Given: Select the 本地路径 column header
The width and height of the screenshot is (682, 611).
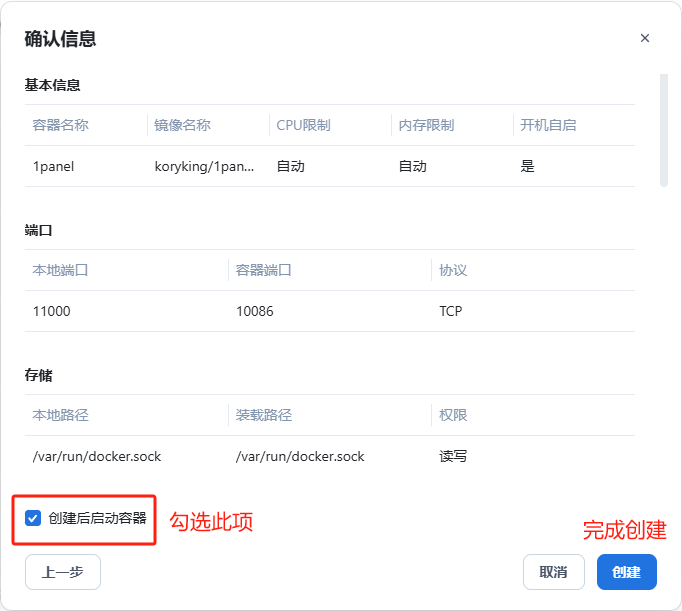Looking at the screenshot, I should [60, 415].
